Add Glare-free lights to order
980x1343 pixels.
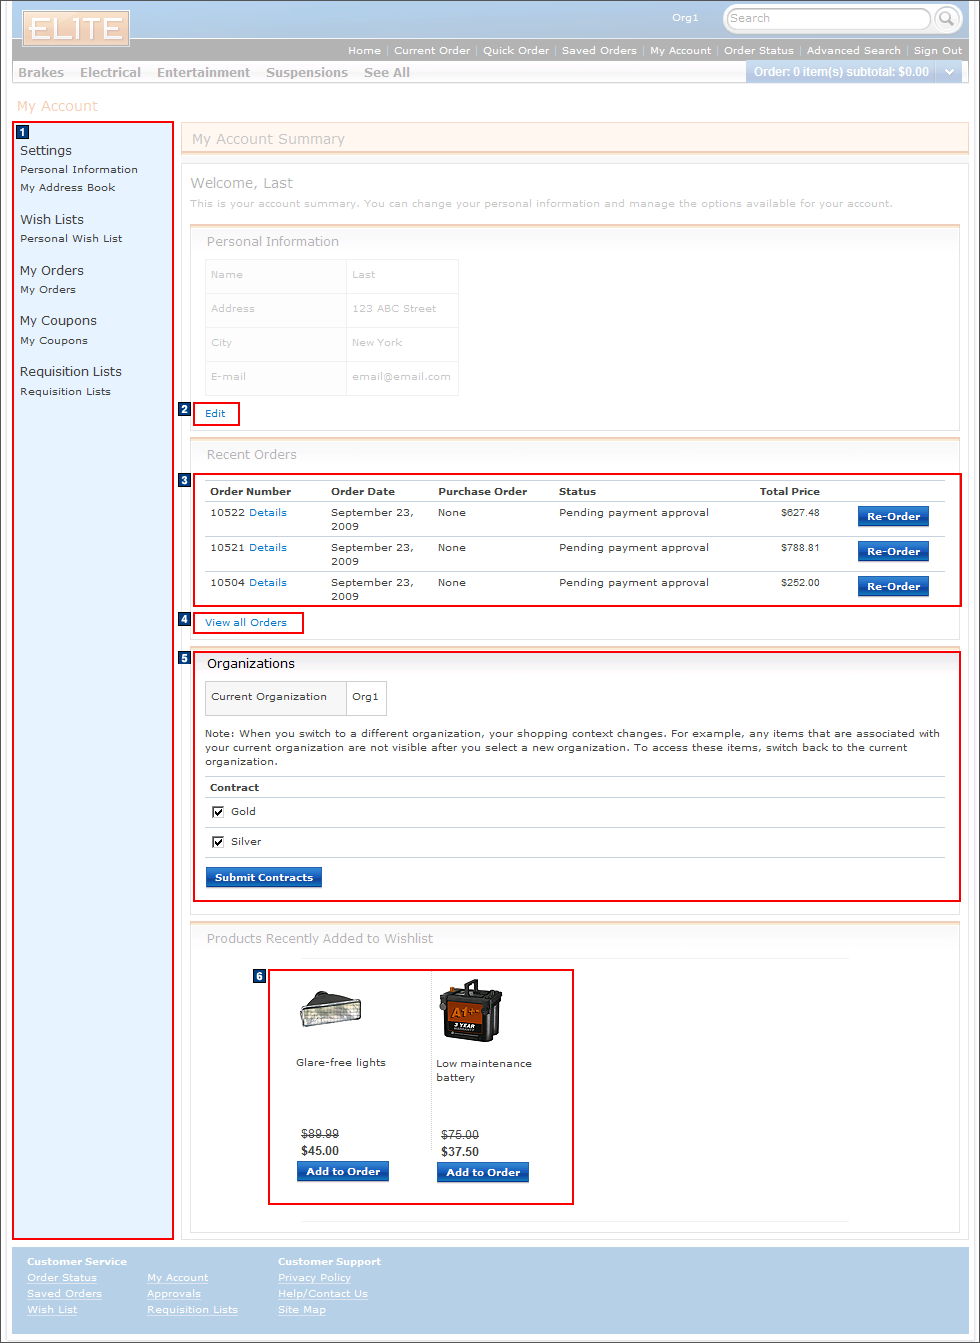point(343,1172)
